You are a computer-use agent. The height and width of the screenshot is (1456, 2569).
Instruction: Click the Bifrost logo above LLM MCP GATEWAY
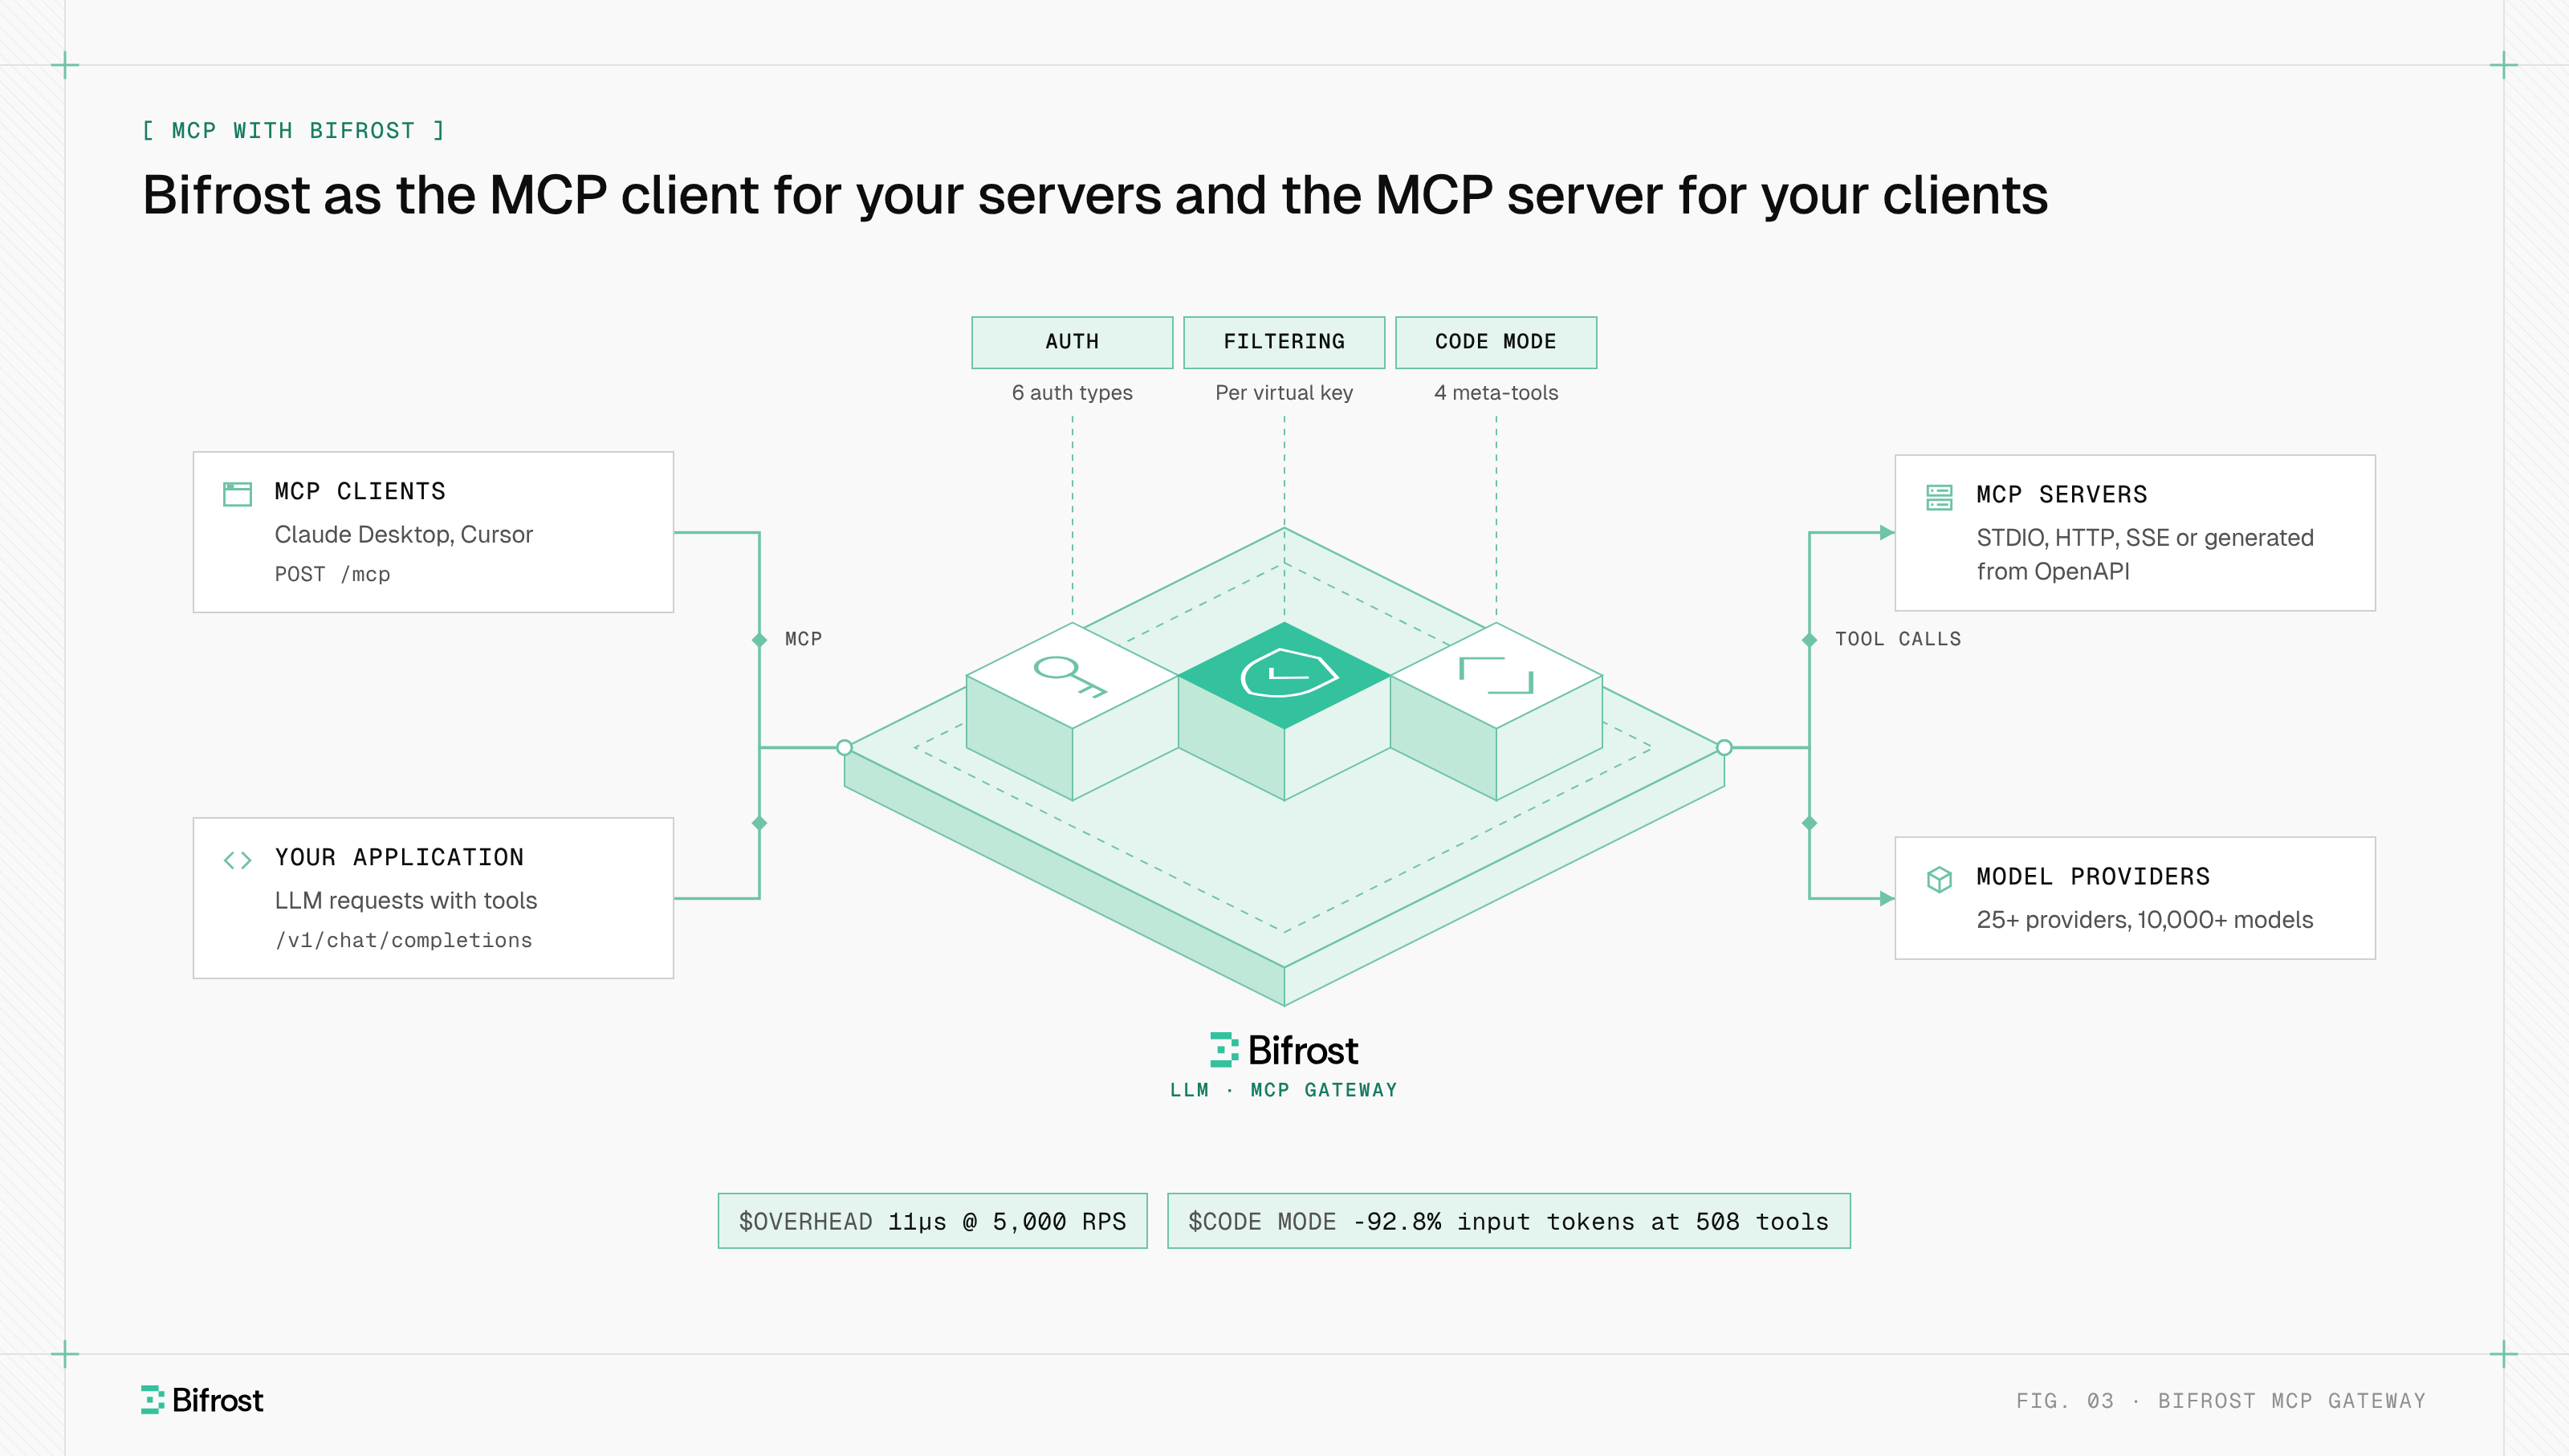[x=1284, y=1050]
